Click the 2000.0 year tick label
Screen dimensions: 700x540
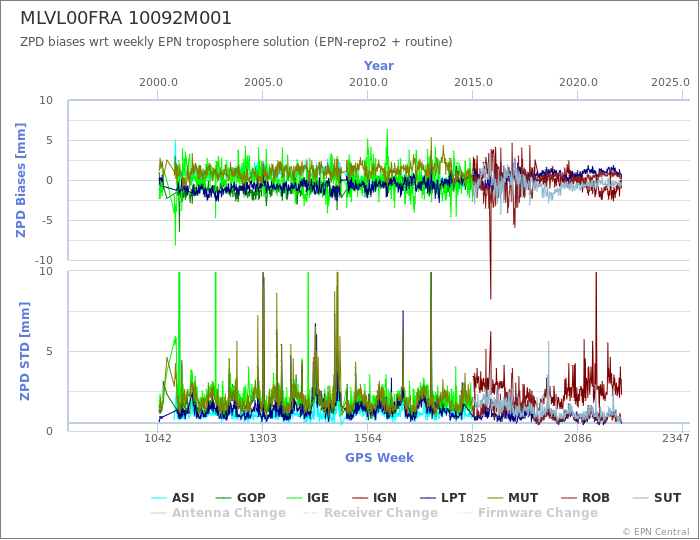pyautogui.click(x=158, y=83)
